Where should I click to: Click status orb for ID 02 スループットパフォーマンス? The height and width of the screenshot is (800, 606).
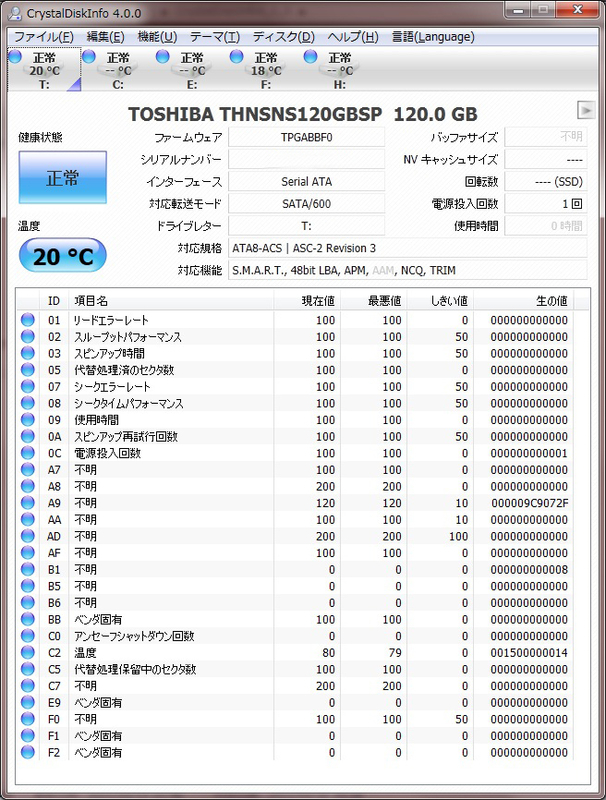(28, 337)
